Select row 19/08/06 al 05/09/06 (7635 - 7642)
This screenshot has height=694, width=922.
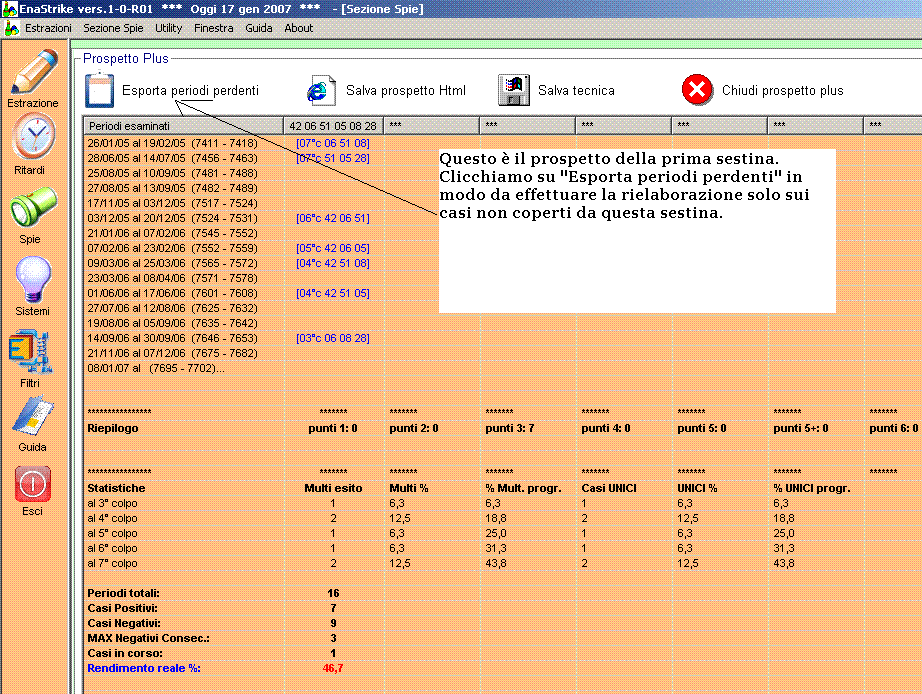tap(172, 323)
